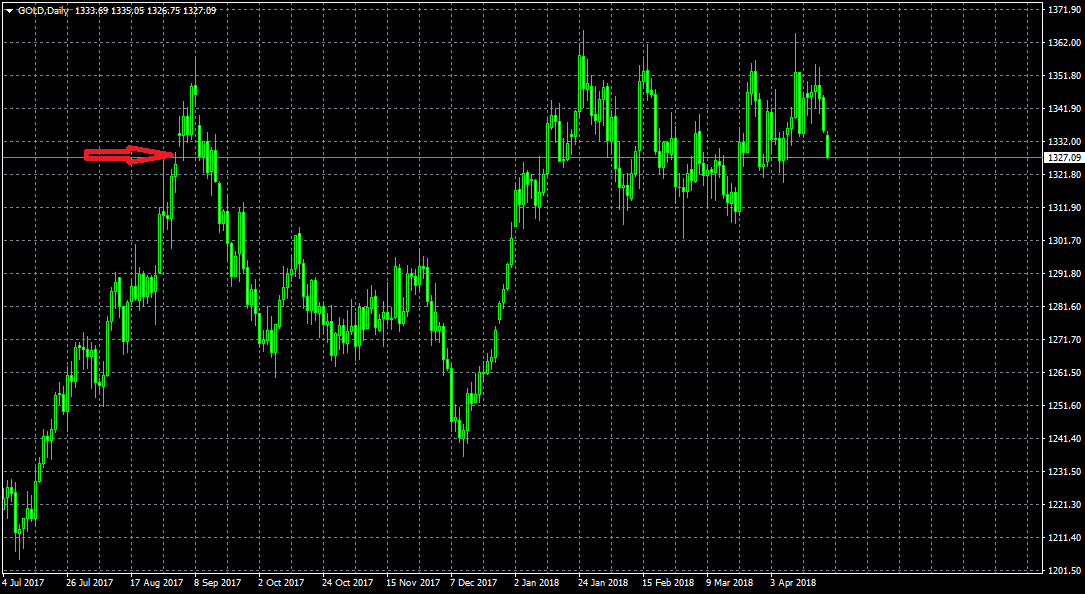Click the 1341.90 price axis label
1085x594 pixels.
pos(1064,109)
